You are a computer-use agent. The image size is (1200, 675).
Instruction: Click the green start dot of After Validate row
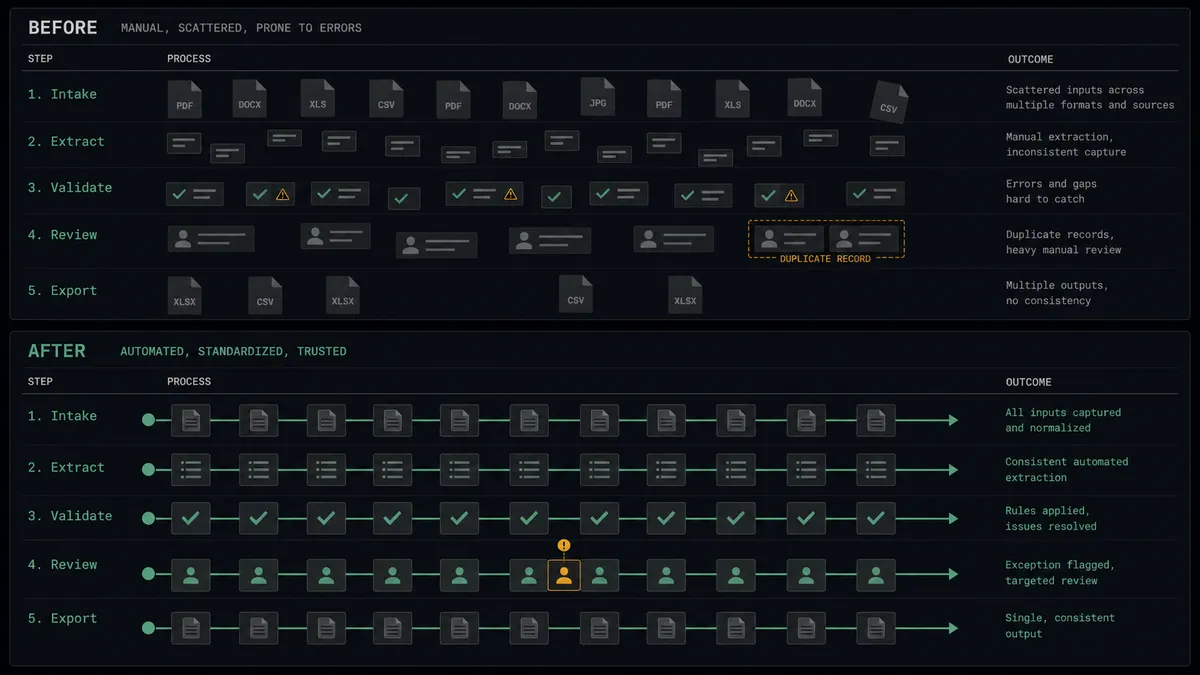coord(148,518)
